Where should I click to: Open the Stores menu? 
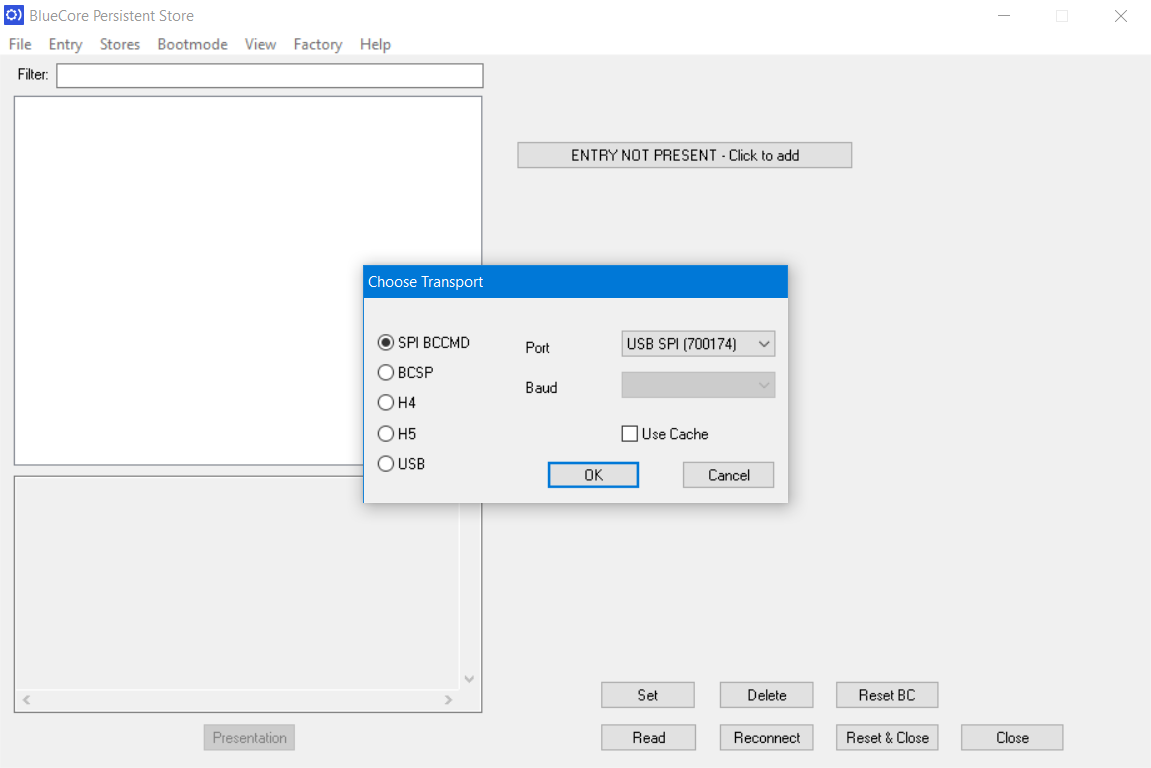119,44
